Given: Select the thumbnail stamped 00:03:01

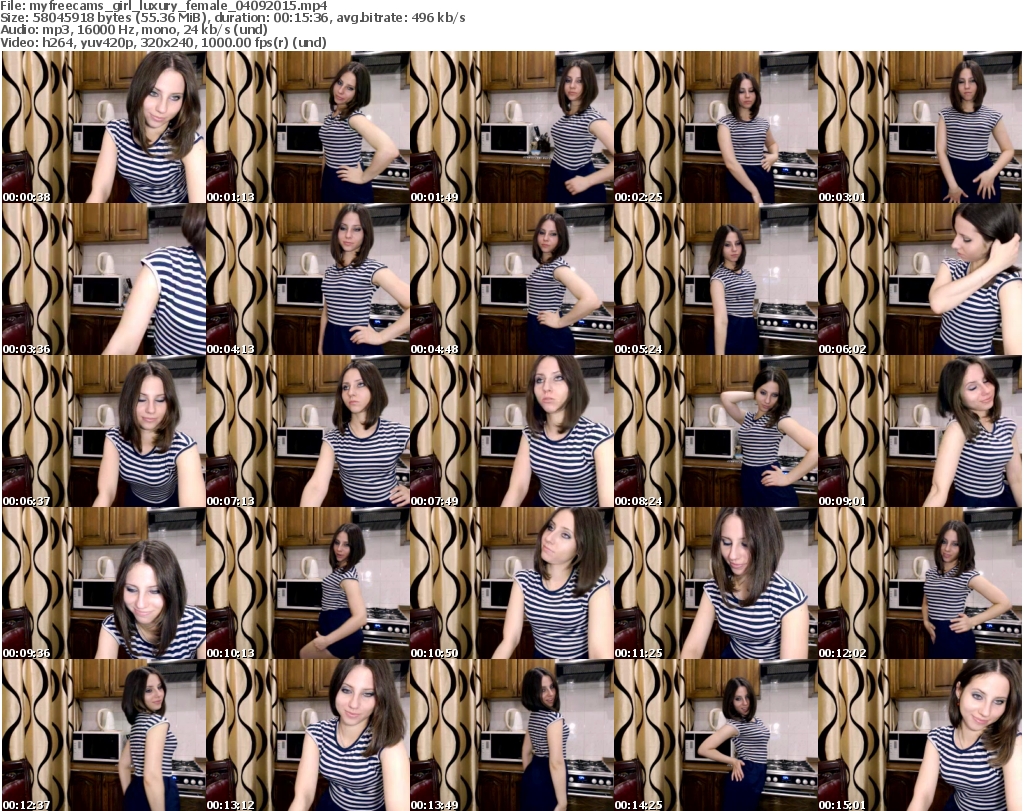Looking at the screenshot, I should (x=920, y=127).
